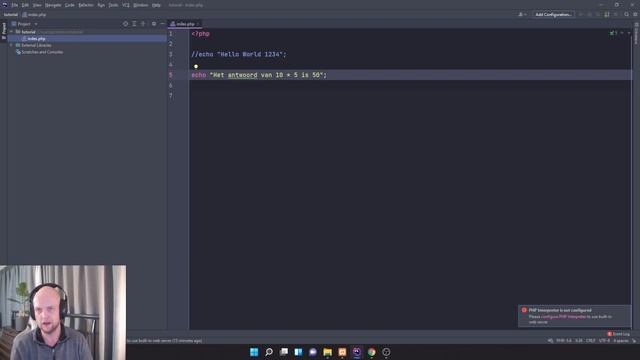Toggle the Project side tab
This screenshot has height=360, width=640.
(x=4, y=31)
